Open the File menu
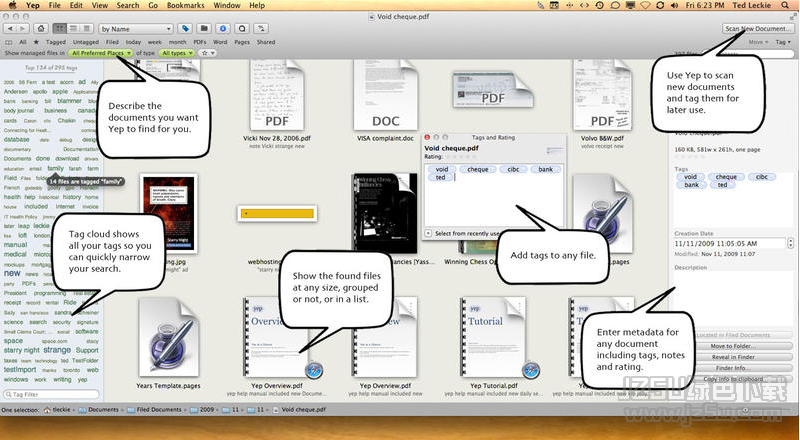The width and height of the screenshot is (800, 440). pyautogui.click(x=55, y=5)
